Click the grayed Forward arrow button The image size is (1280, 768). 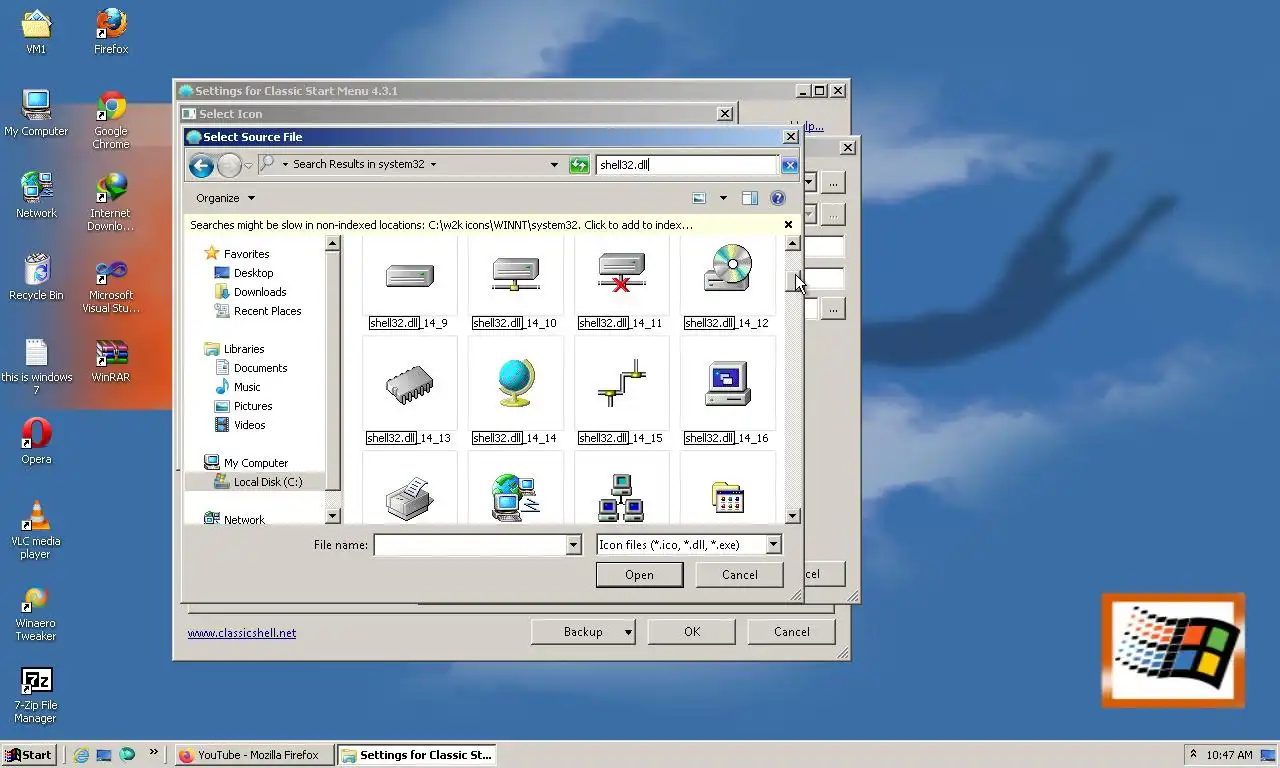click(x=229, y=165)
